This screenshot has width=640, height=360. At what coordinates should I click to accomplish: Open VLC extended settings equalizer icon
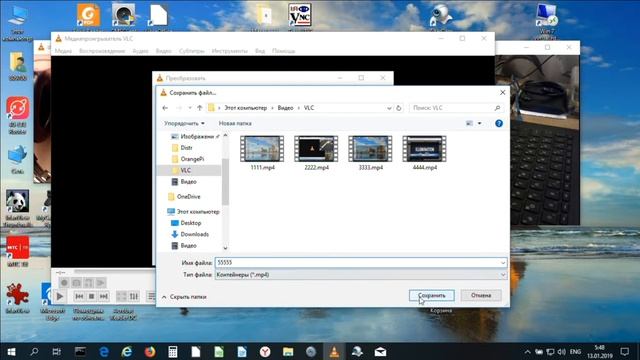pos(134,296)
